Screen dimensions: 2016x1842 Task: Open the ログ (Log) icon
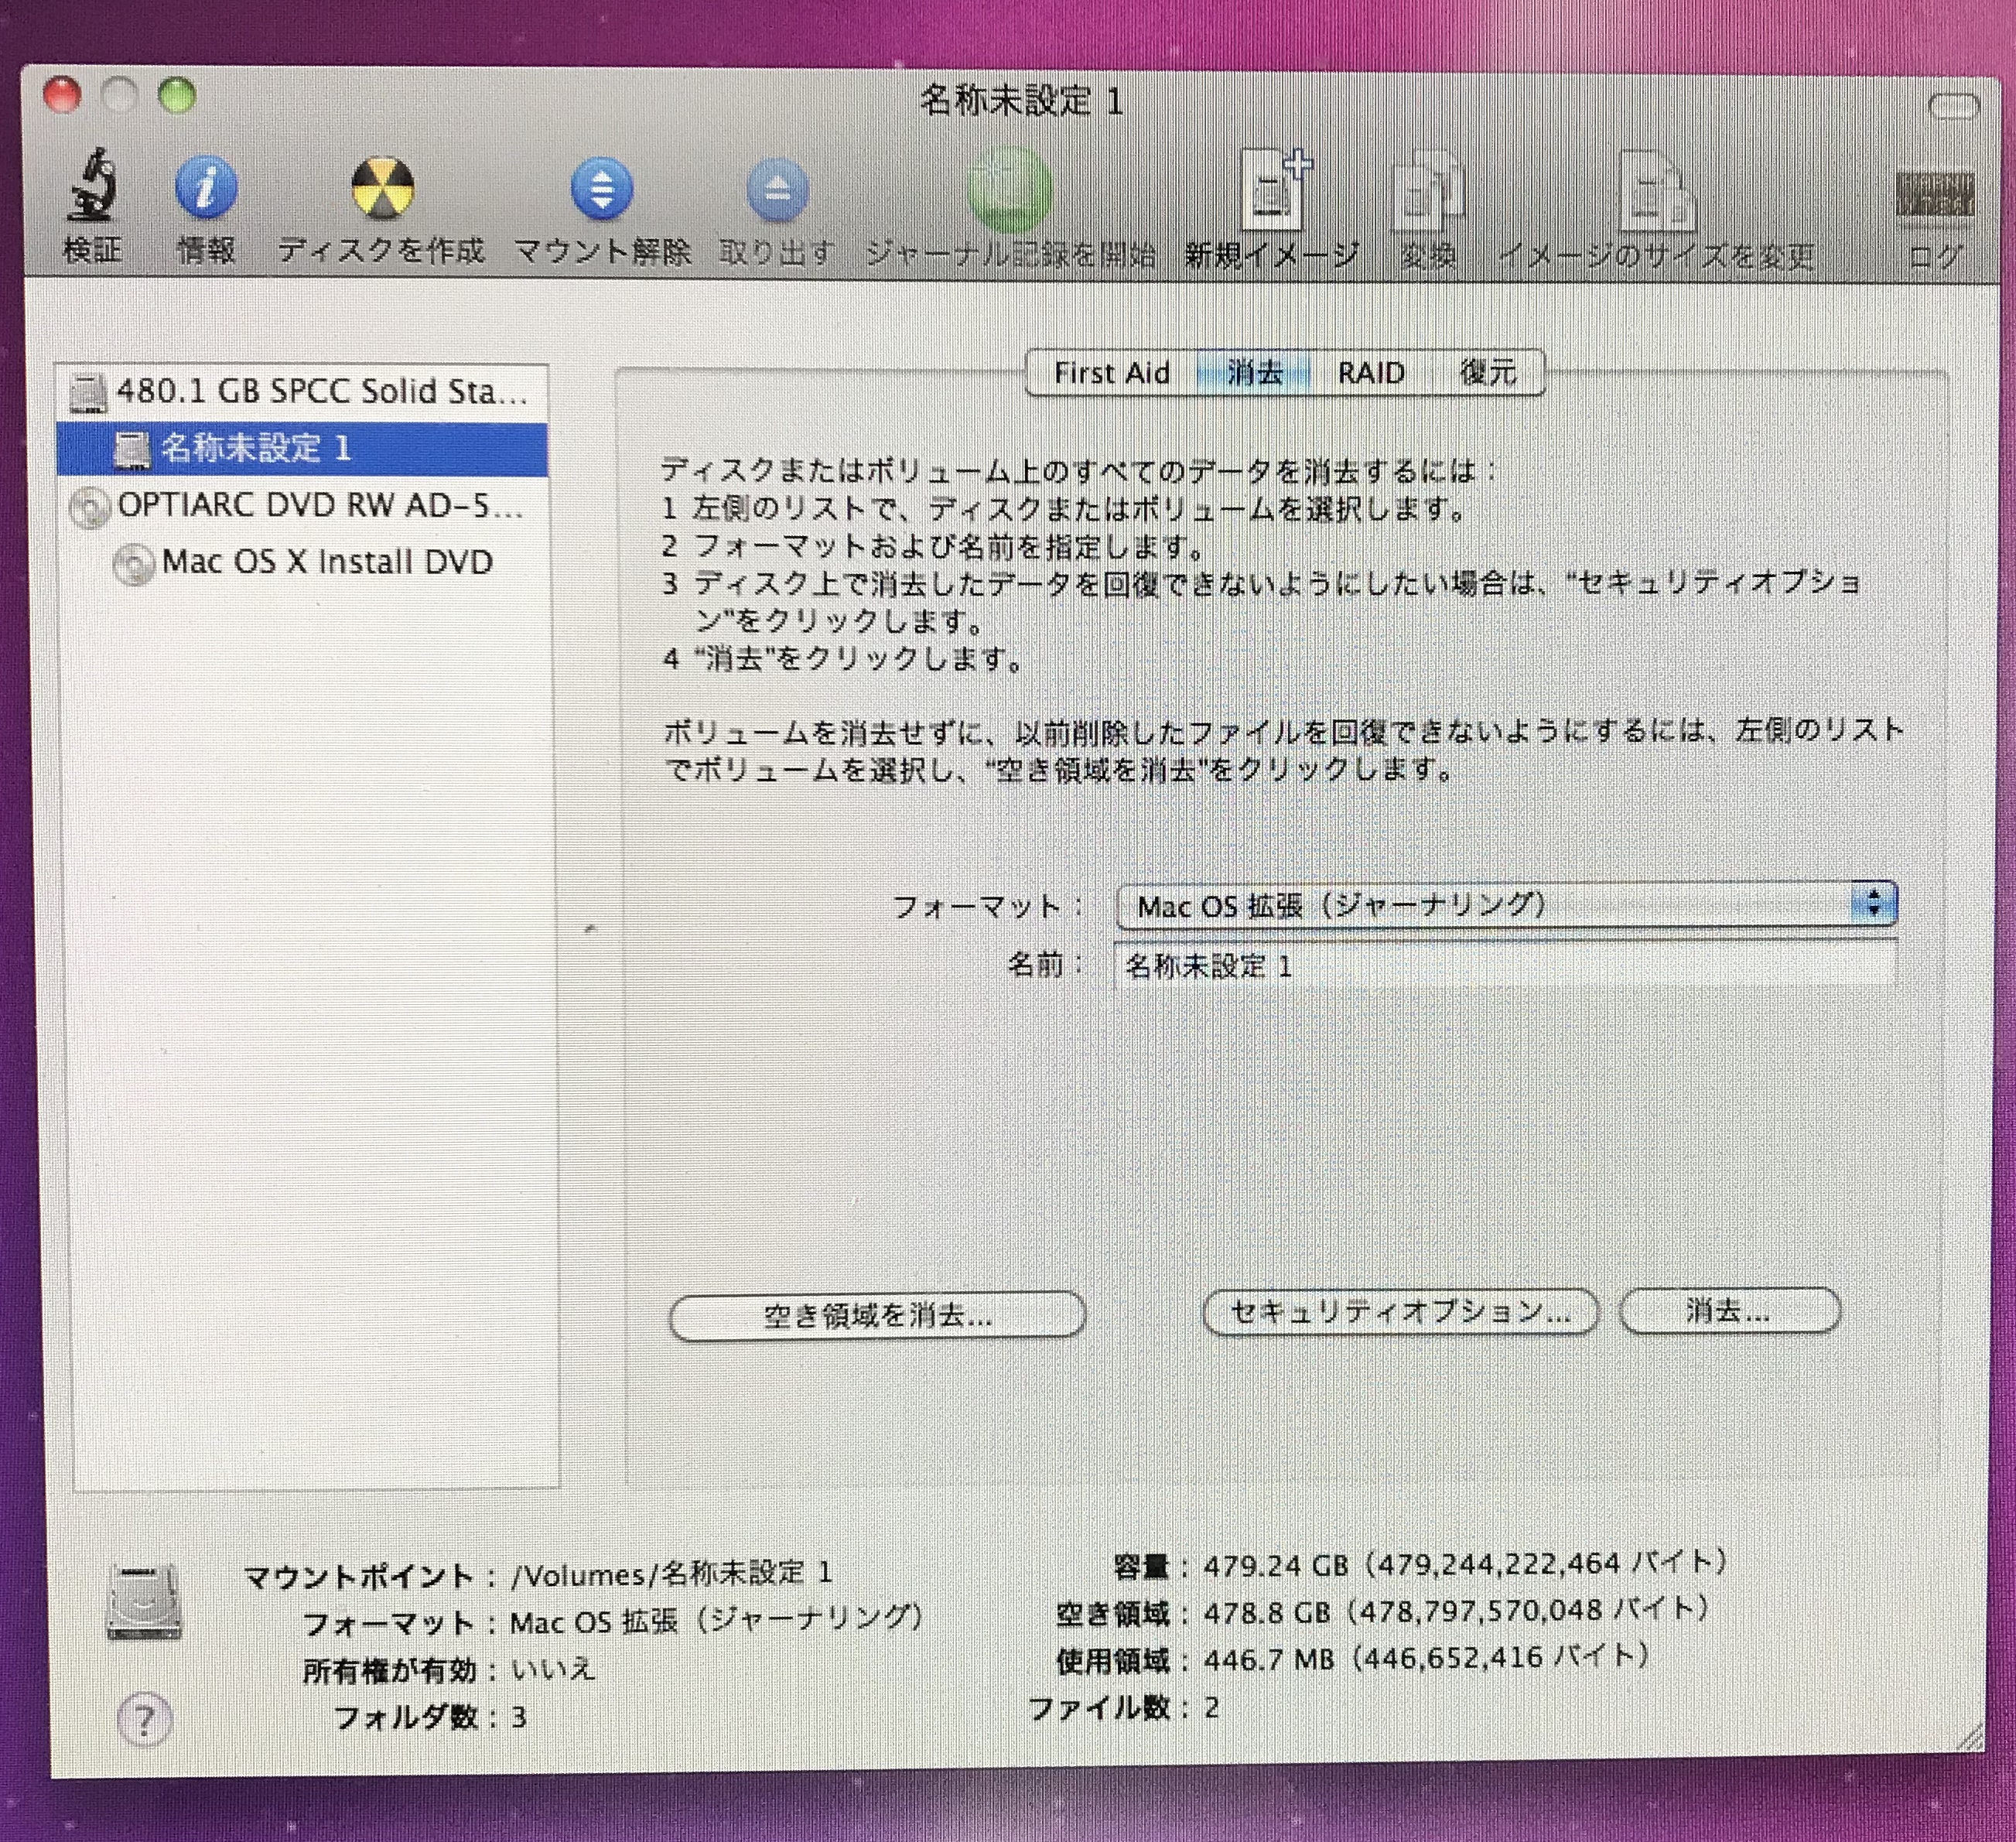(x=1933, y=196)
